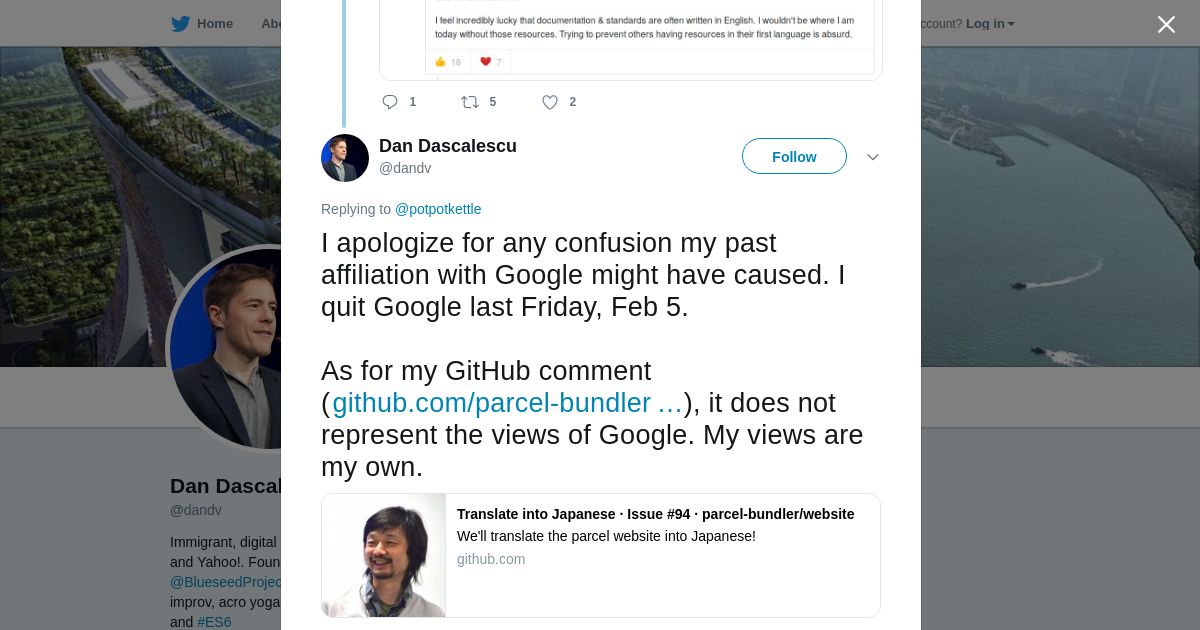Click the Home menu item
Image resolution: width=1200 pixels, height=630 pixels.
click(x=214, y=24)
